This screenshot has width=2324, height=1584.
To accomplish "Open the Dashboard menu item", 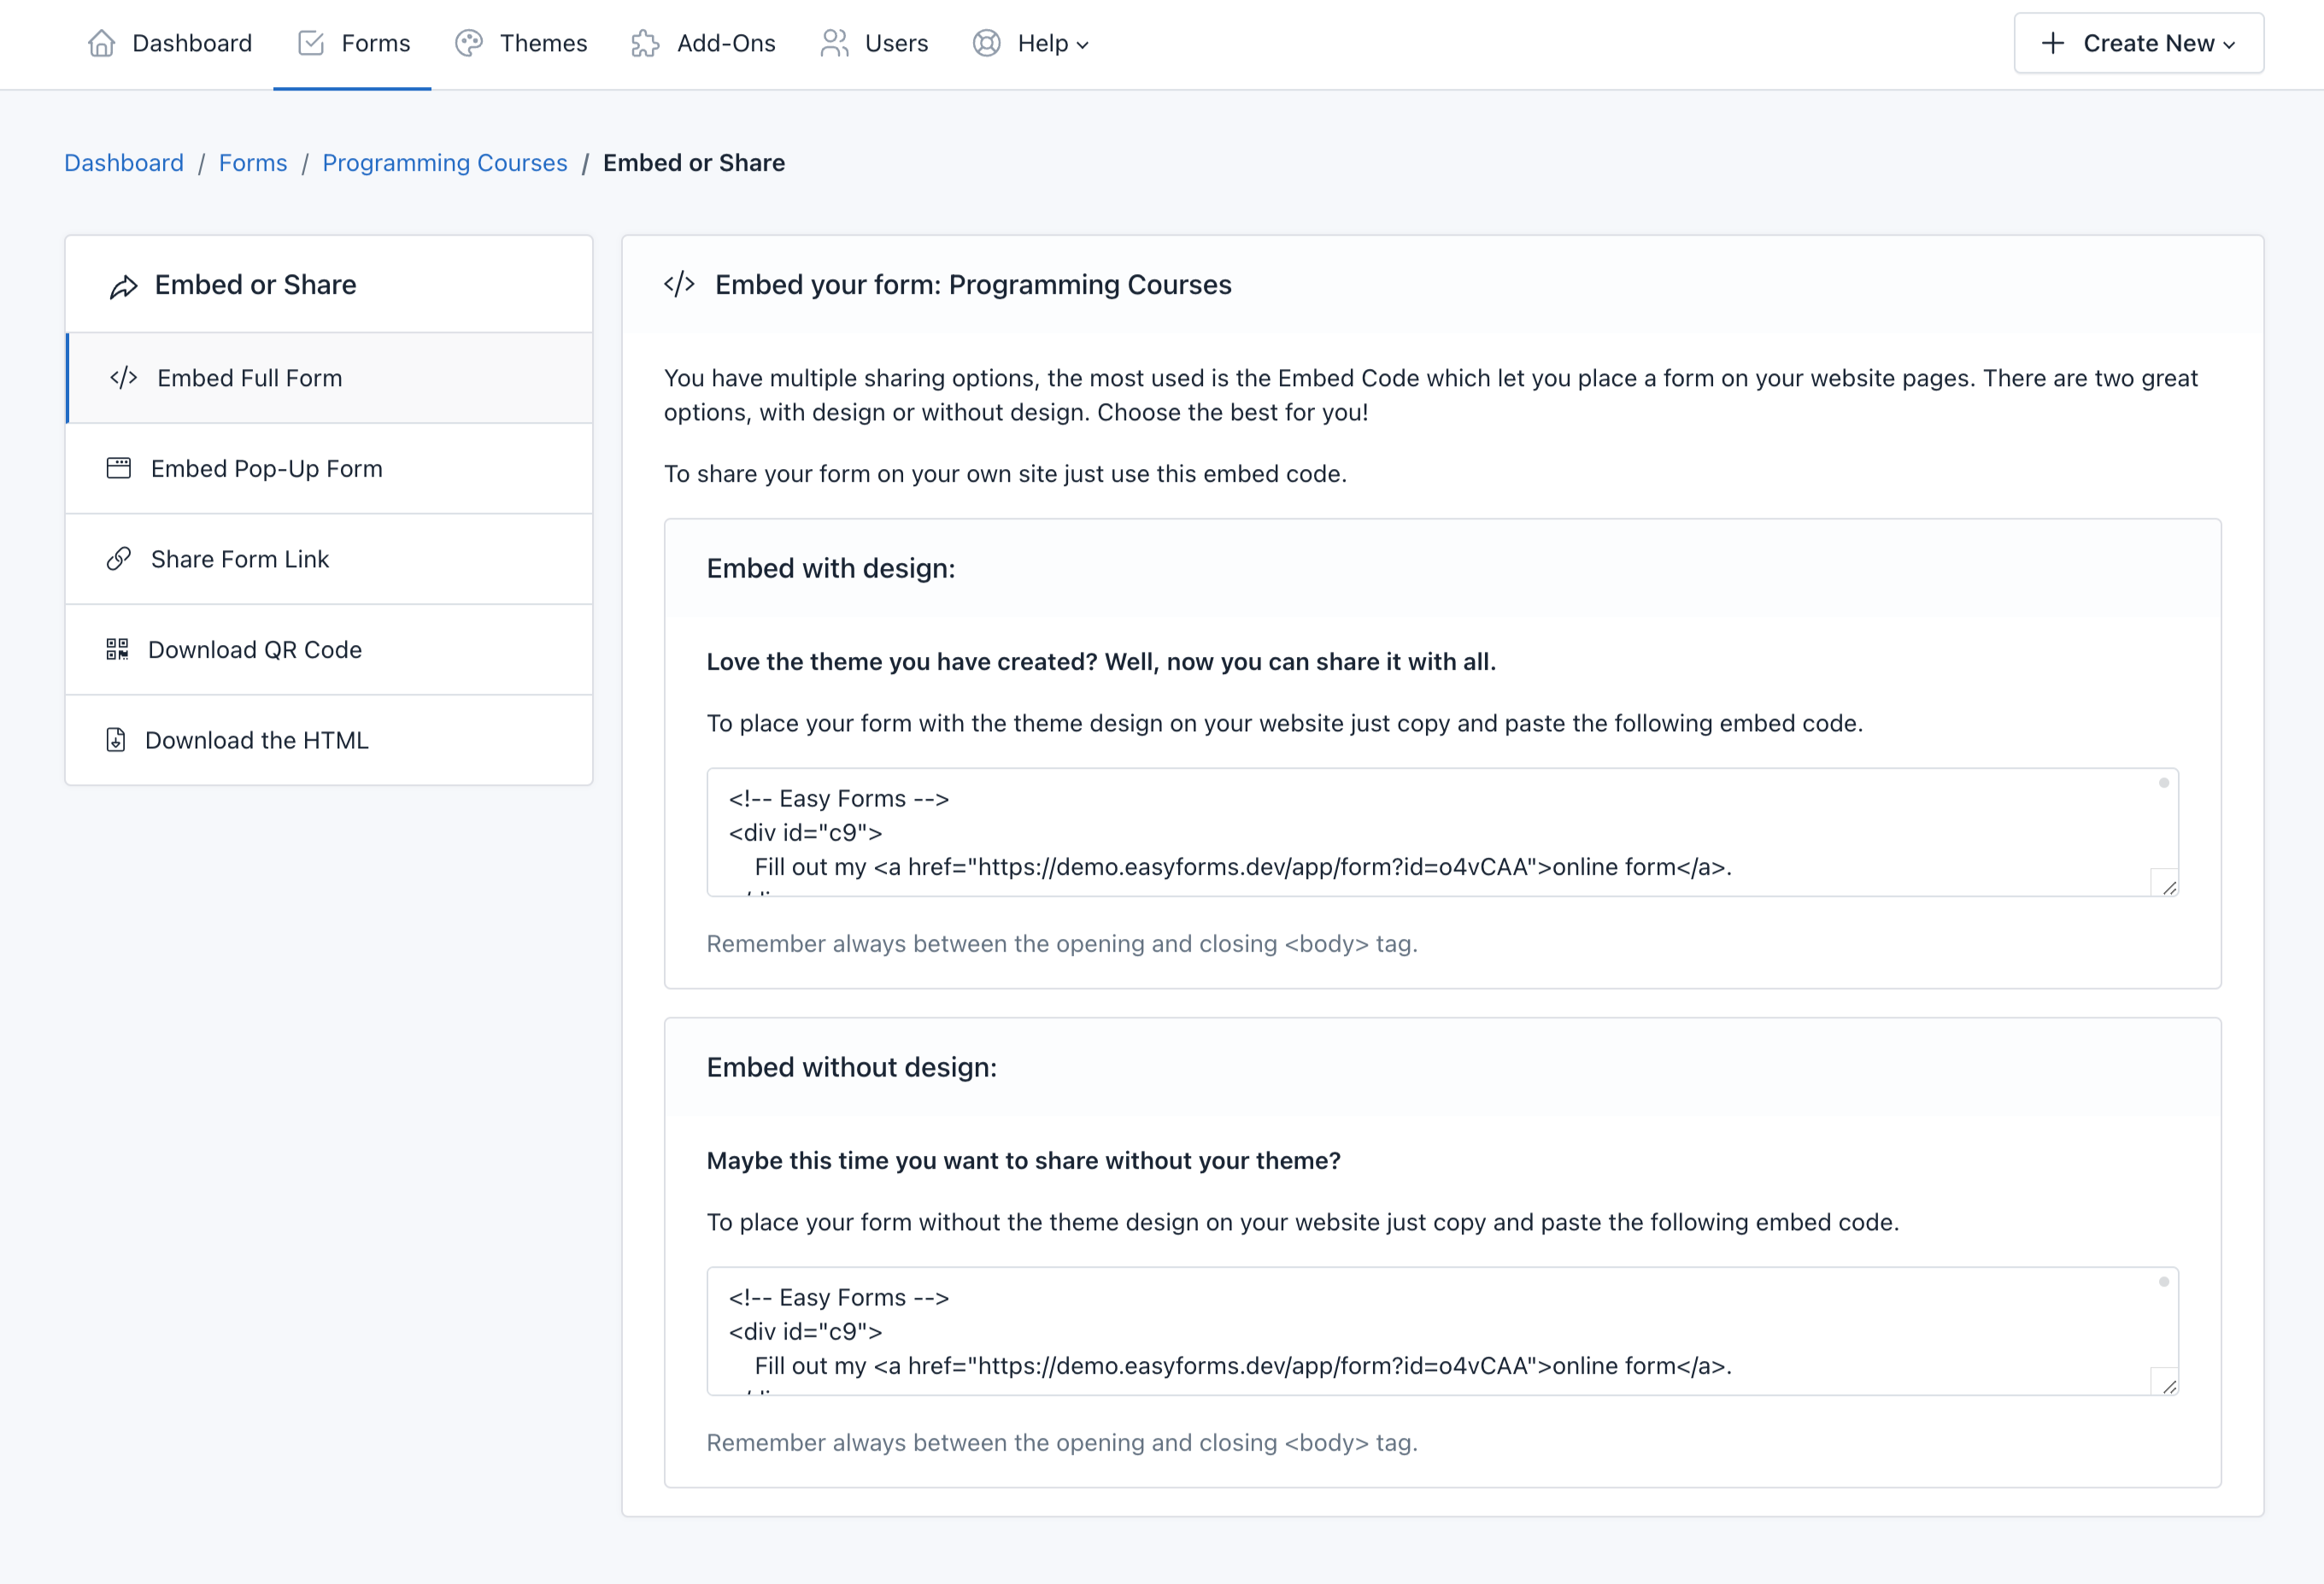I will tap(192, 43).
